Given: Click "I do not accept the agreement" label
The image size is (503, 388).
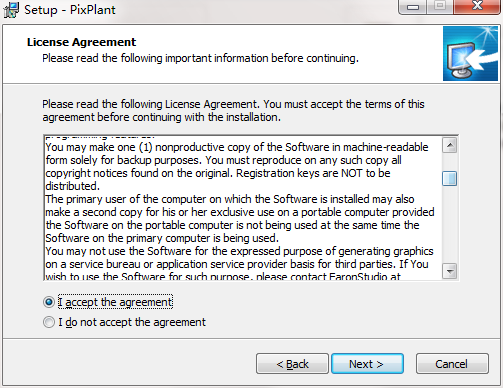Looking at the screenshot, I should 132,322.
